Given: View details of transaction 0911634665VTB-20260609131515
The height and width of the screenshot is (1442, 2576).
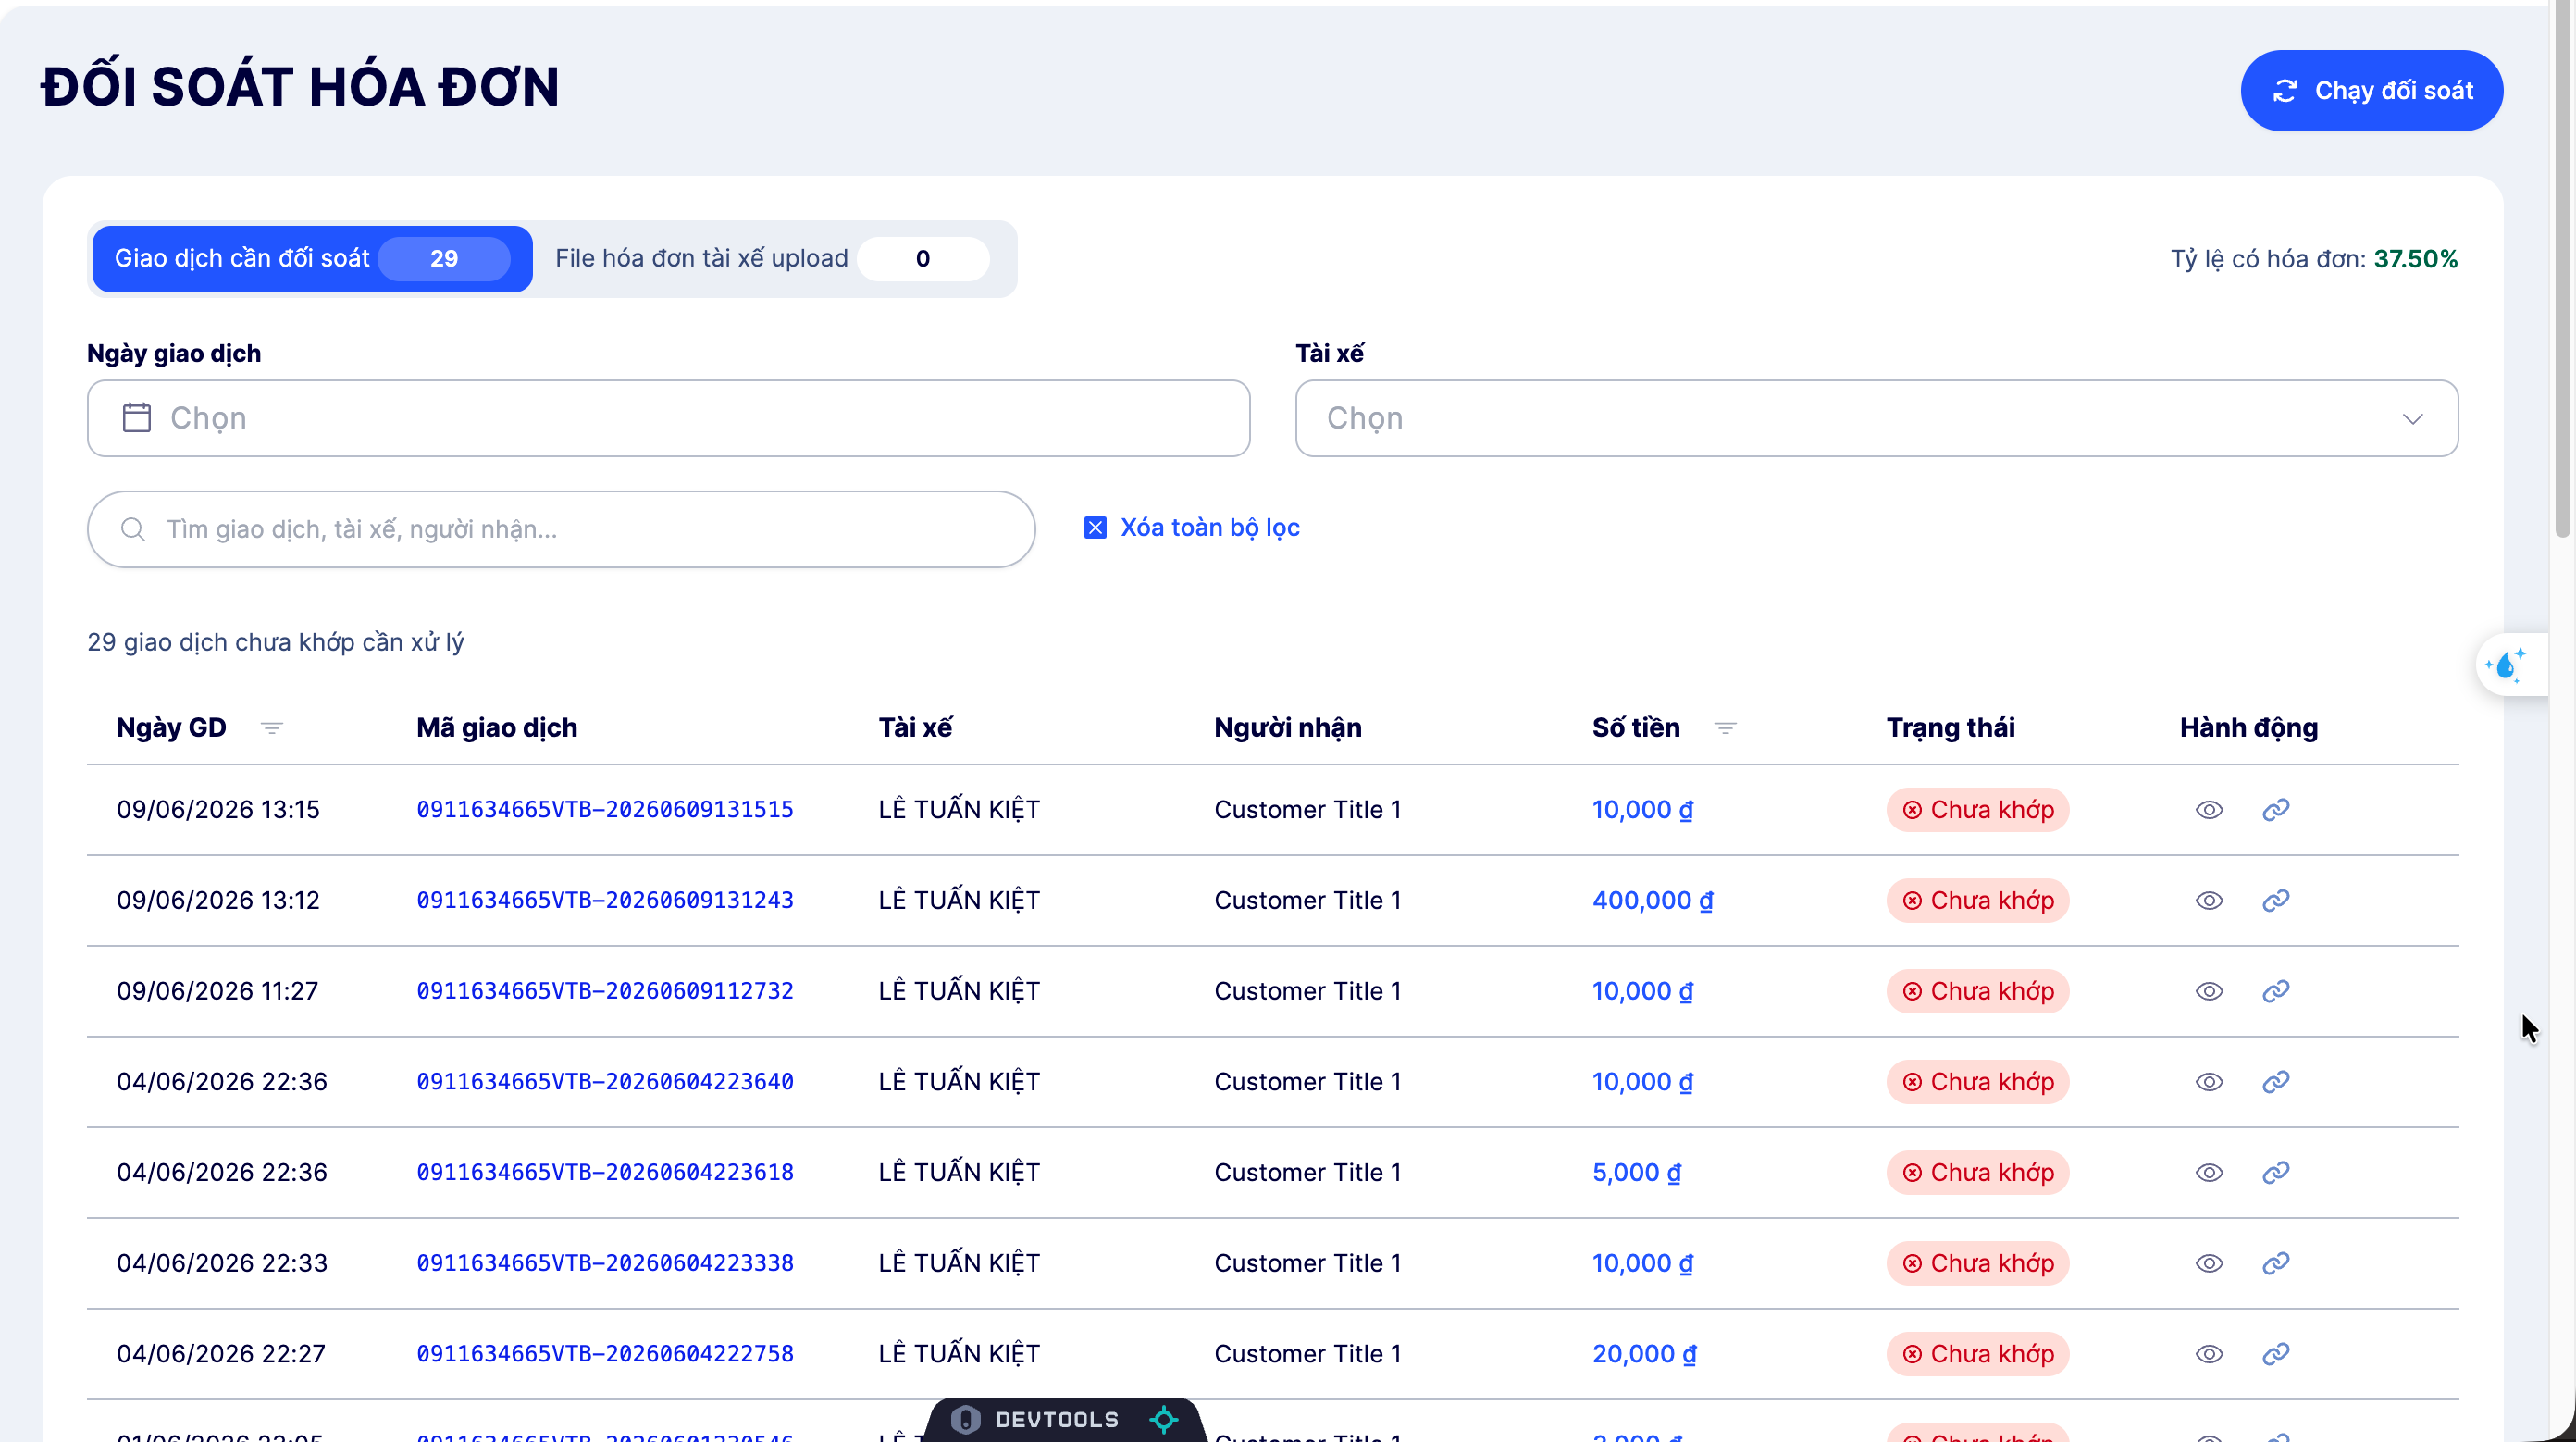Looking at the screenshot, I should point(2209,809).
